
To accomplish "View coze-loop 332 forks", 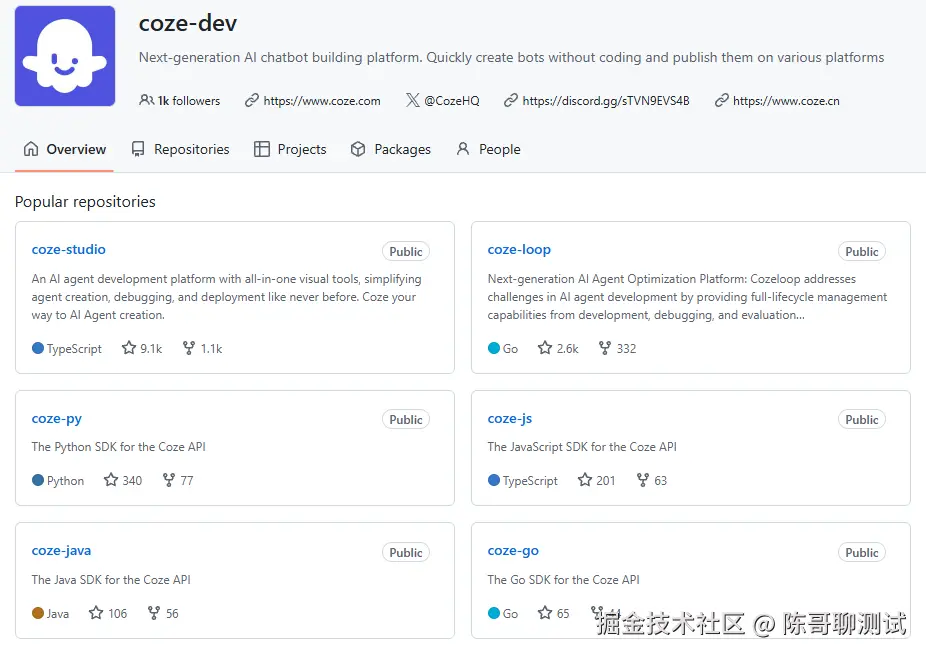I will pyautogui.click(x=617, y=348).
